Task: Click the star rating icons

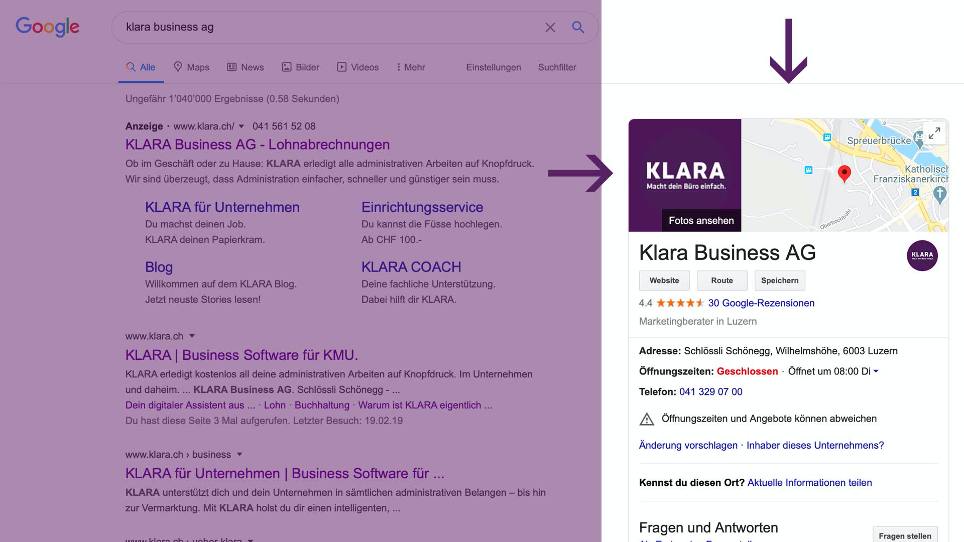Action: [x=680, y=303]
